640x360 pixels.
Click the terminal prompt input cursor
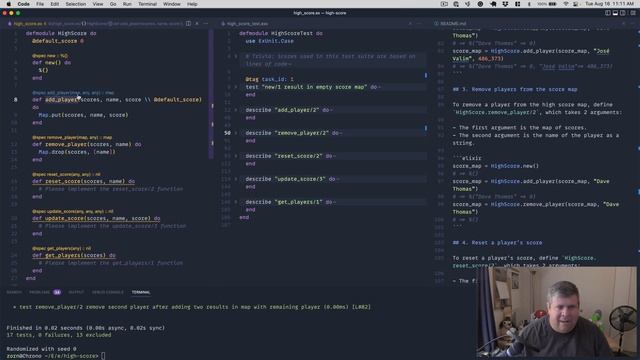tap(103, 356)
